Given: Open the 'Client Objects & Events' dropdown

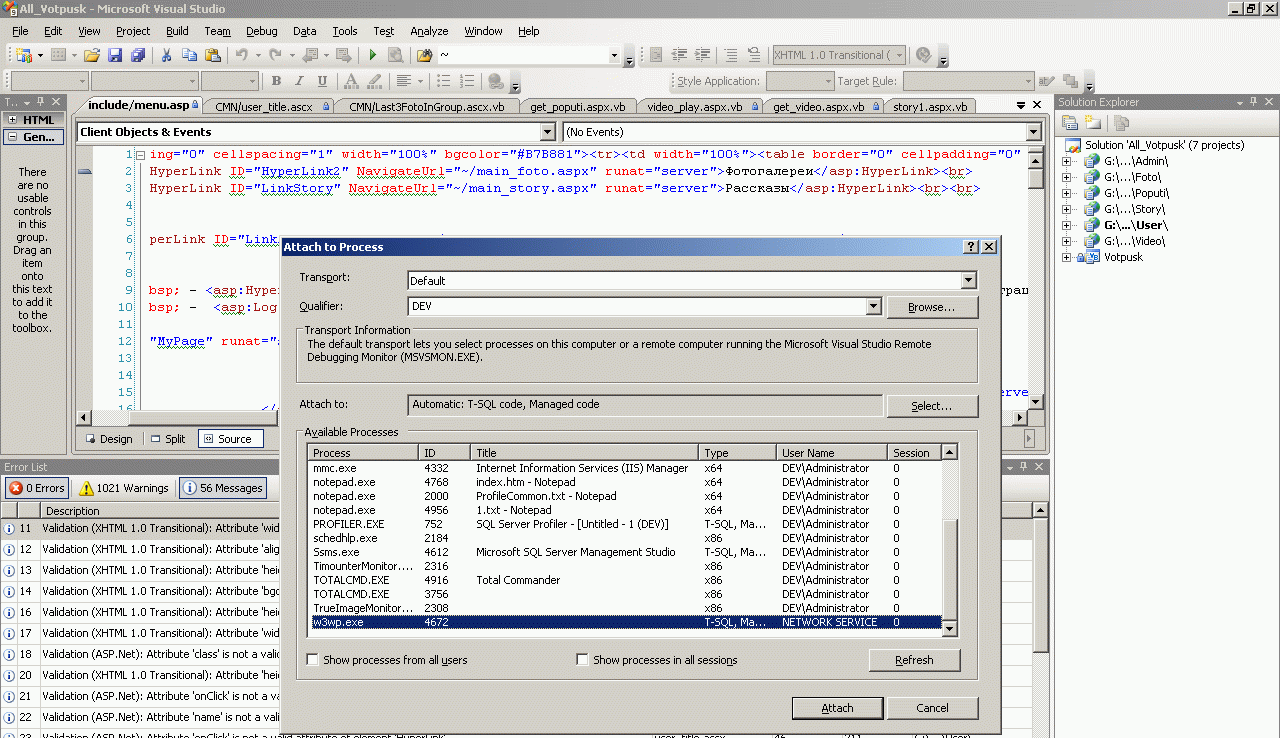Looking at the screenshot, I should (x=547, y=132).
